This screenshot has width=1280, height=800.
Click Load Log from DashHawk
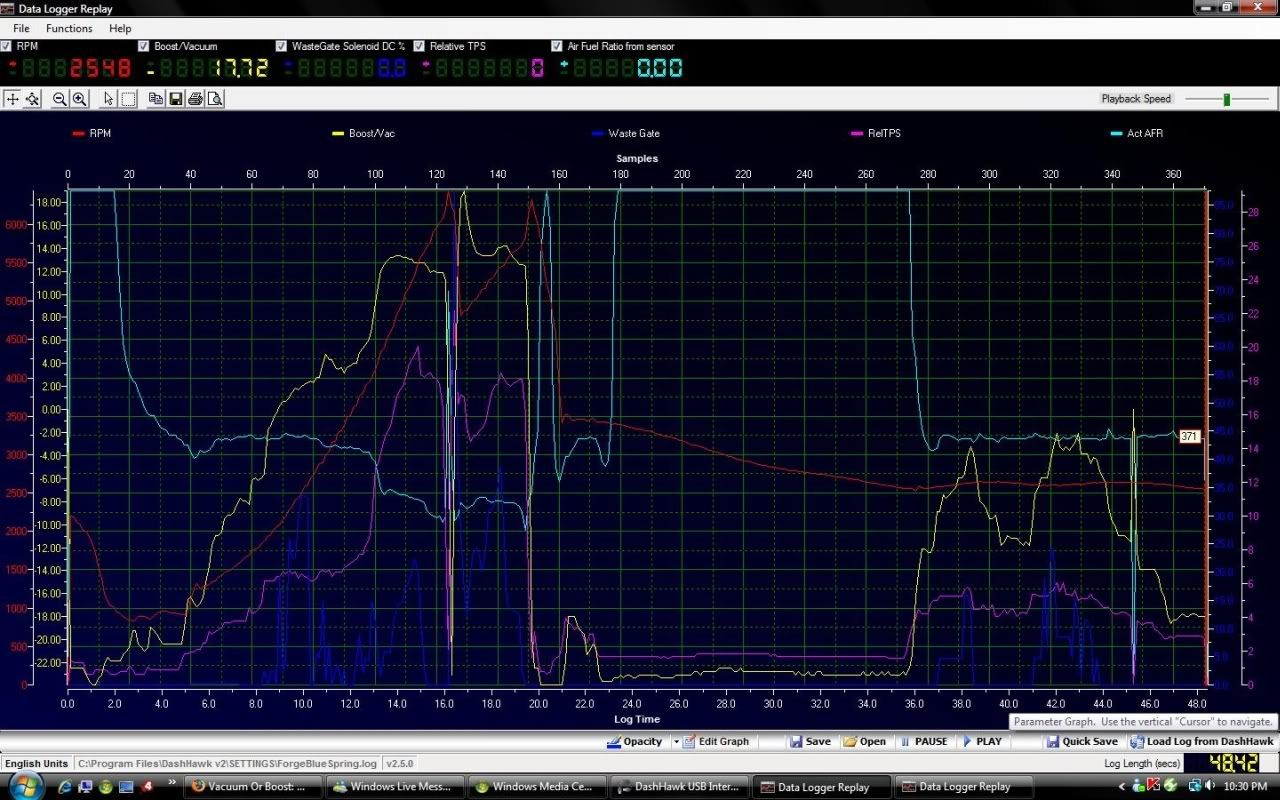pos(1202,742)
